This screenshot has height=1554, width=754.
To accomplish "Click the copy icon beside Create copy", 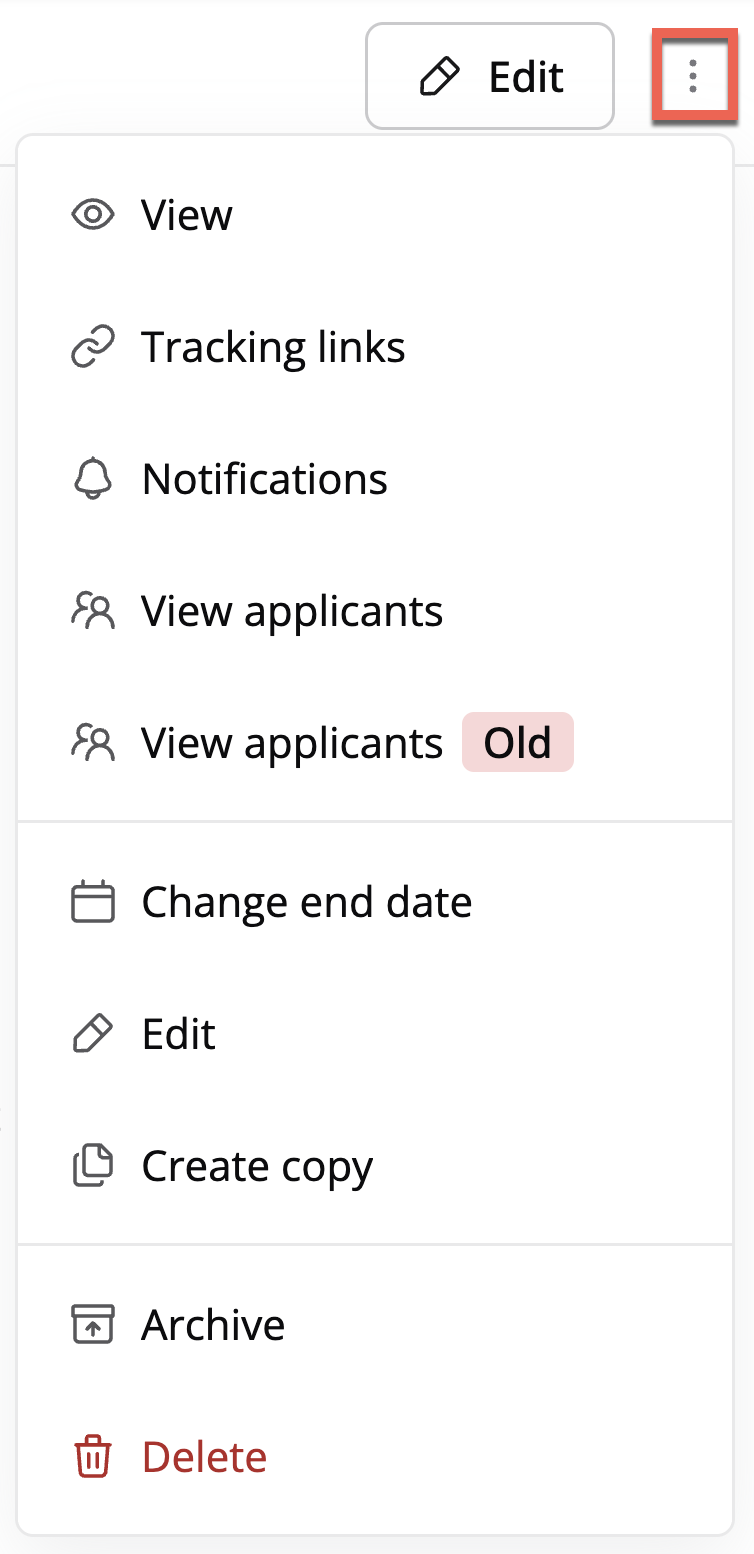I will (93, 1166).
